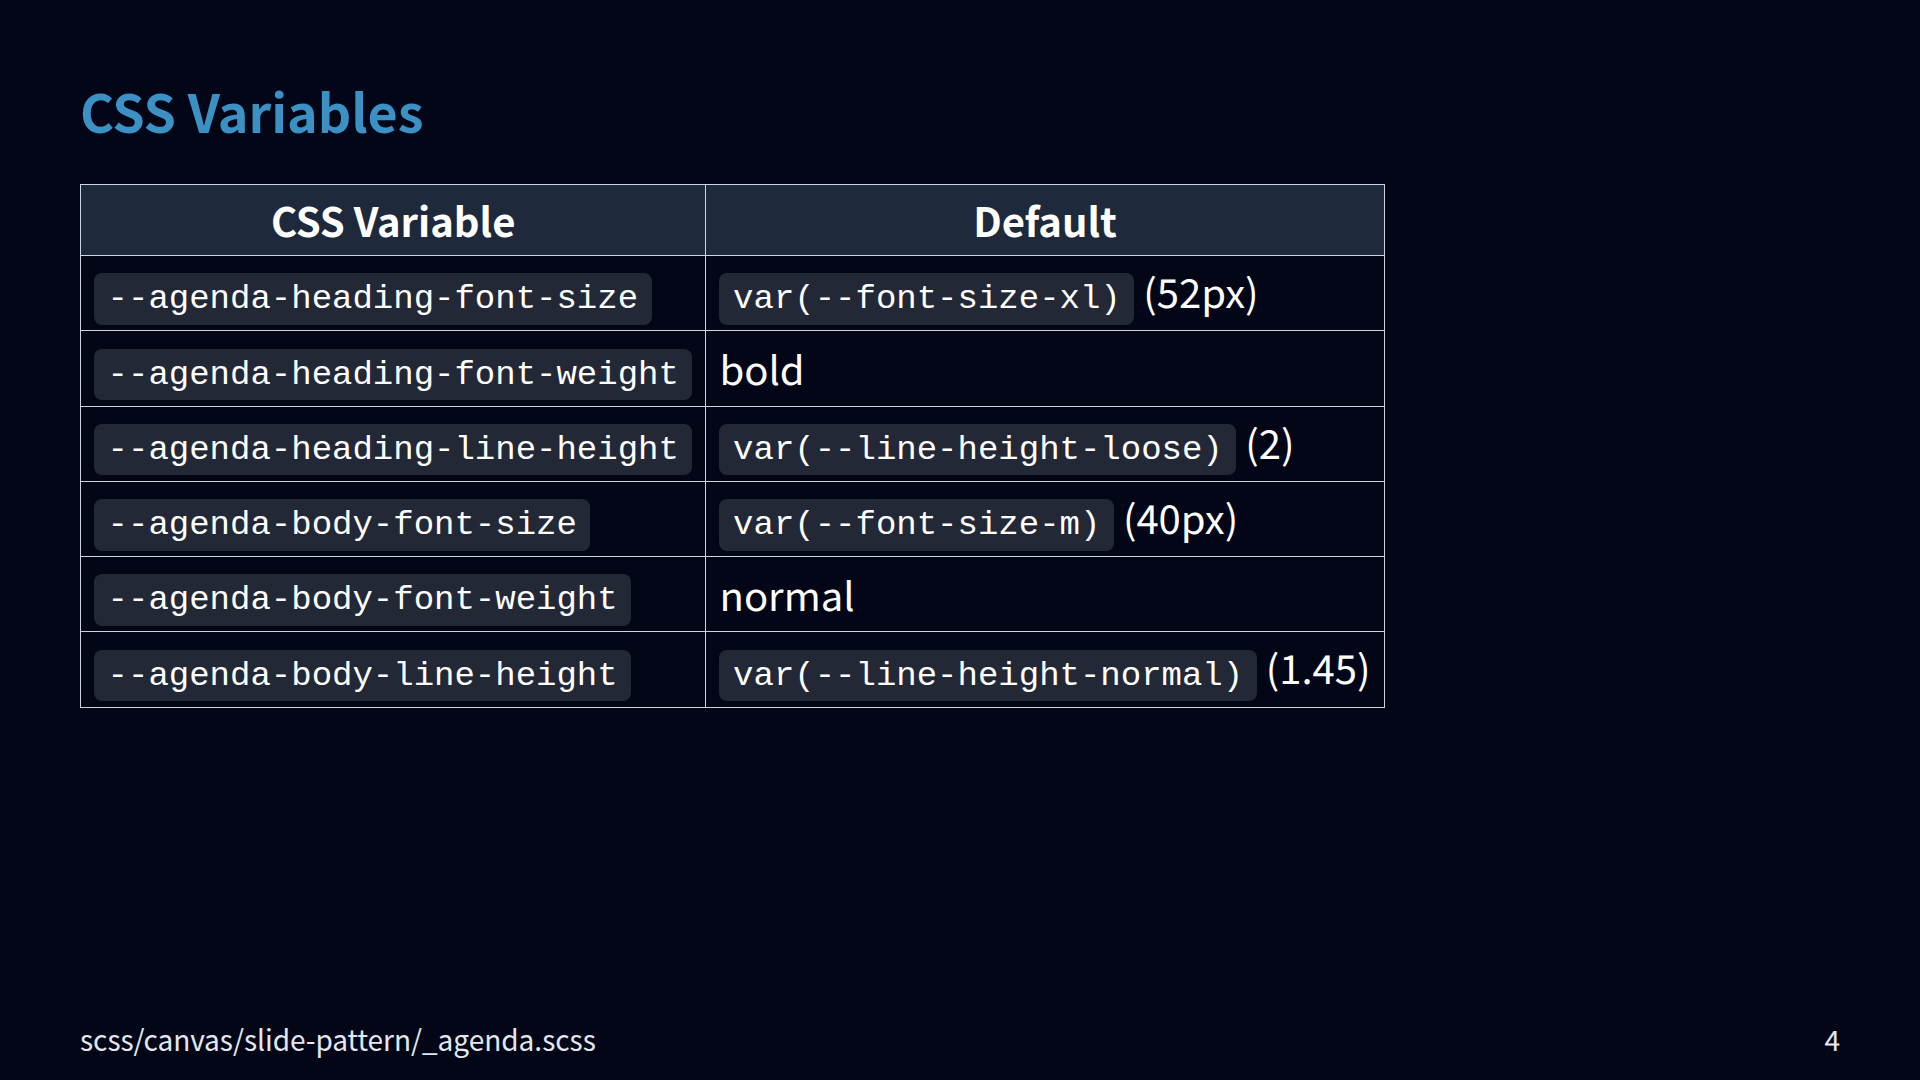This screenshot has width=1920, height=1080.
Task: Click the var(--font-size-m) default value
Action: coord(915,524)
